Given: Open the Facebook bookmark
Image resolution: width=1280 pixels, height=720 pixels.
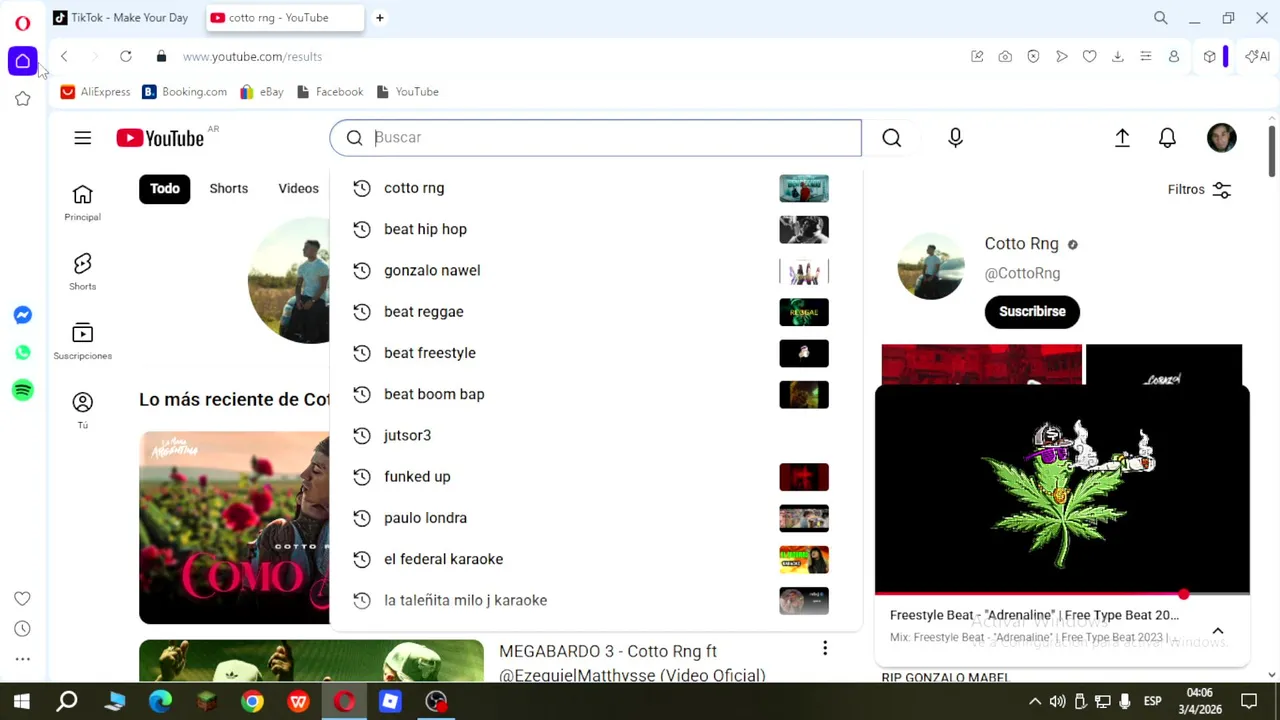Looking at the screenshot, I should pos(329,92).
